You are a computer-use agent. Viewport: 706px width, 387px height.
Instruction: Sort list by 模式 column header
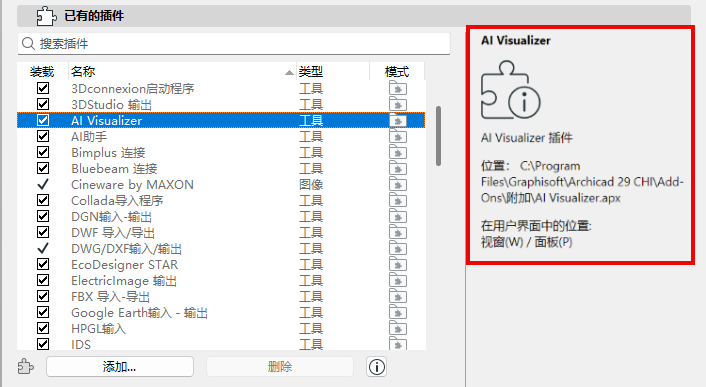(x=397, y=72)
